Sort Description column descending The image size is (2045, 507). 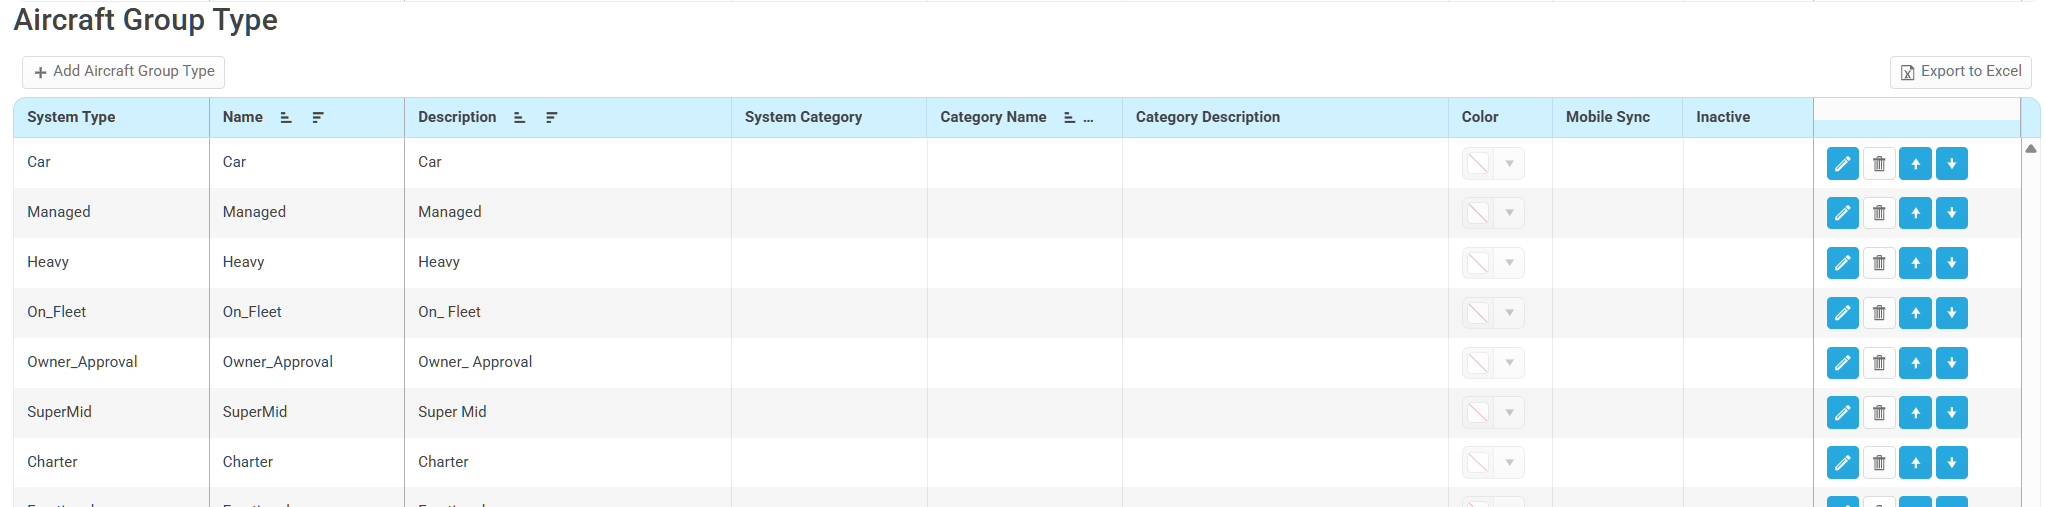[x=551, y=118]
